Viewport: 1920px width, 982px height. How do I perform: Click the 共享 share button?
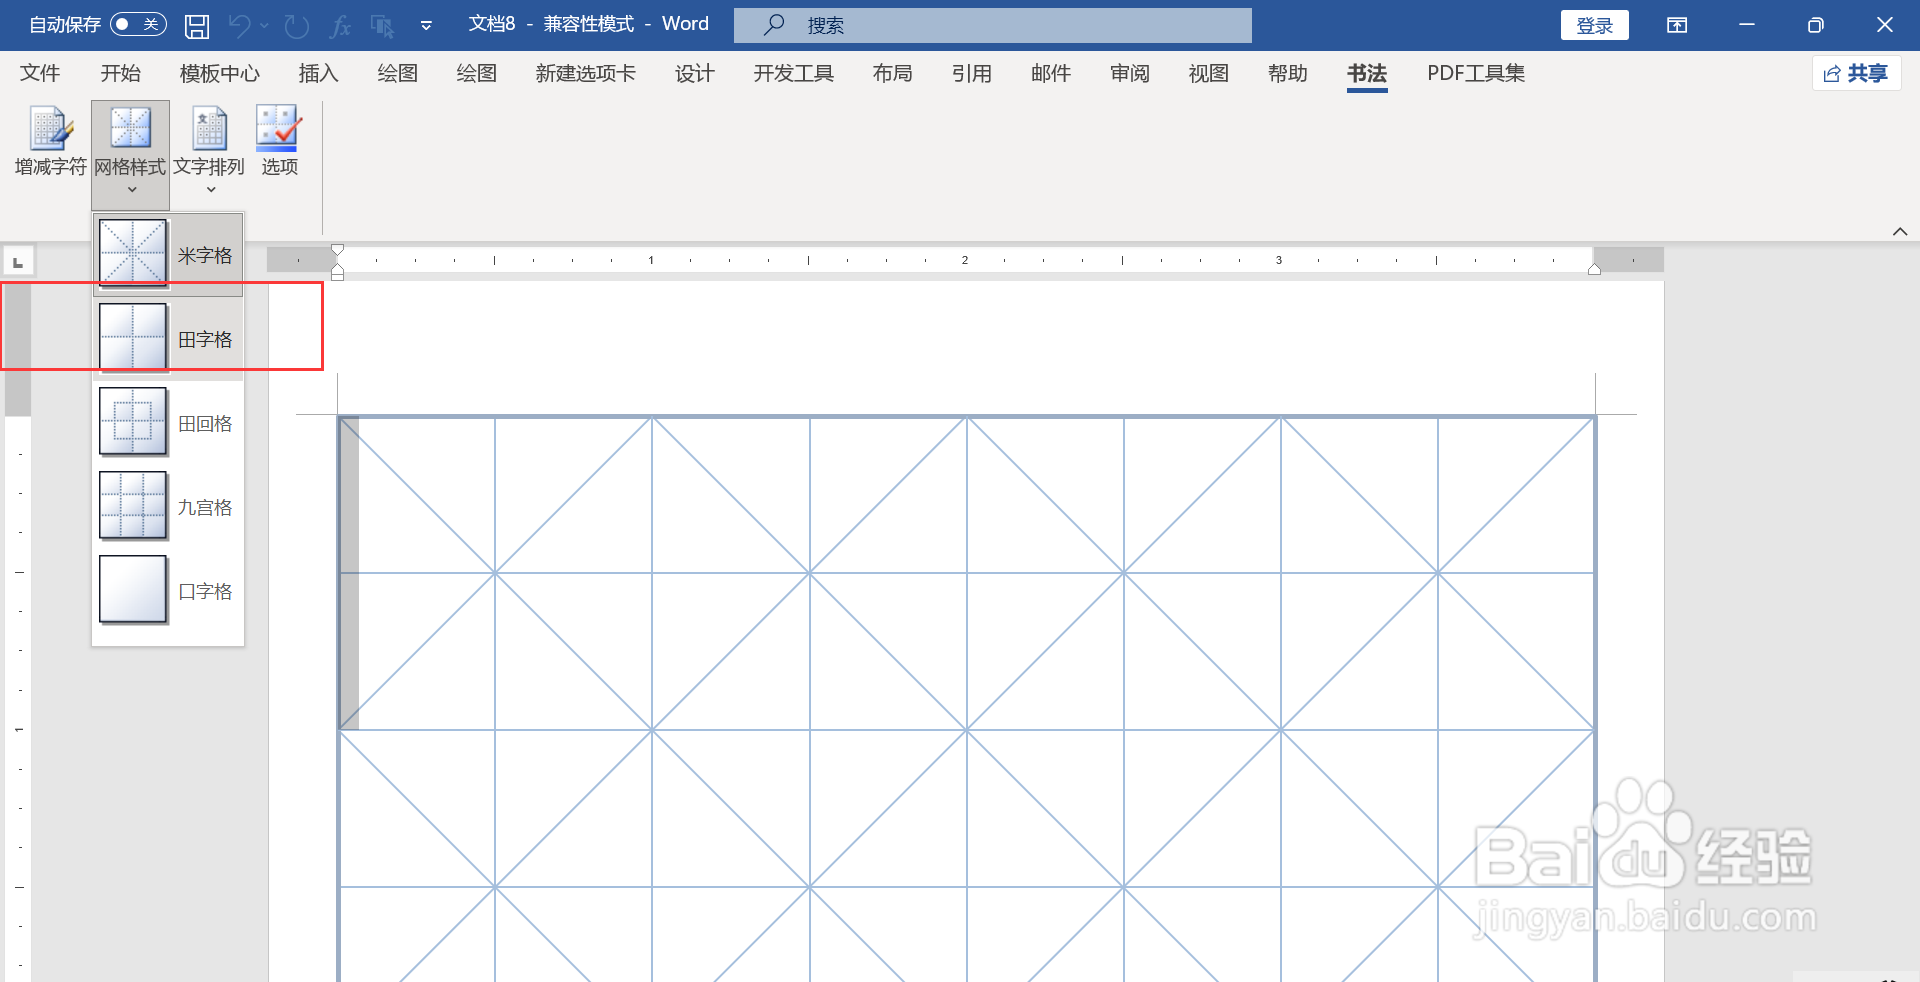(1856, 73)
